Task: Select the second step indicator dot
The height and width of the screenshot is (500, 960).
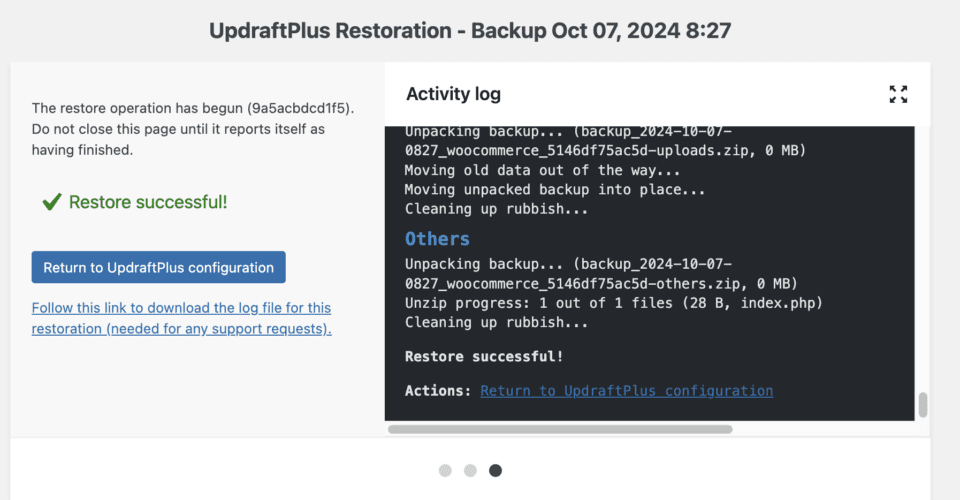Action: [x=470, y=470]
